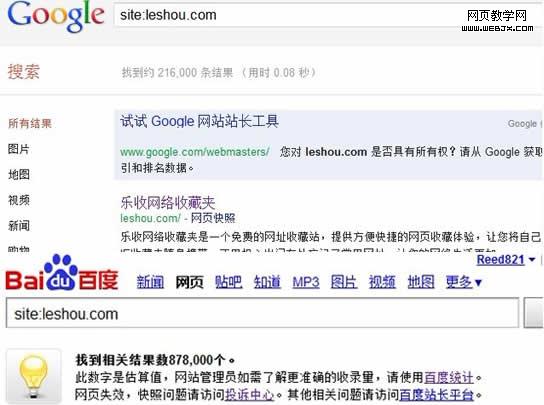The image size is (544, 405).
Task: Click the Google logo
Action: tap(56, 16)
